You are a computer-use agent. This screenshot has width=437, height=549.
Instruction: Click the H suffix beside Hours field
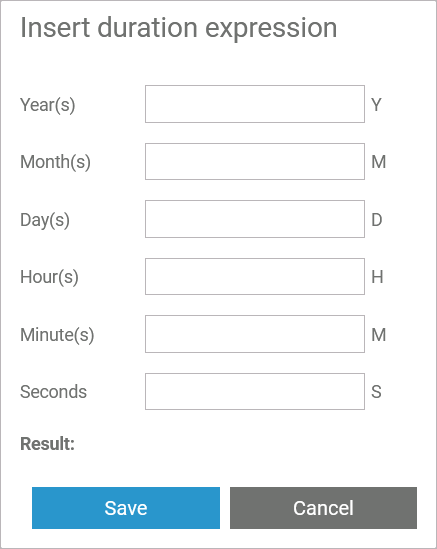[x=377, y=277]
